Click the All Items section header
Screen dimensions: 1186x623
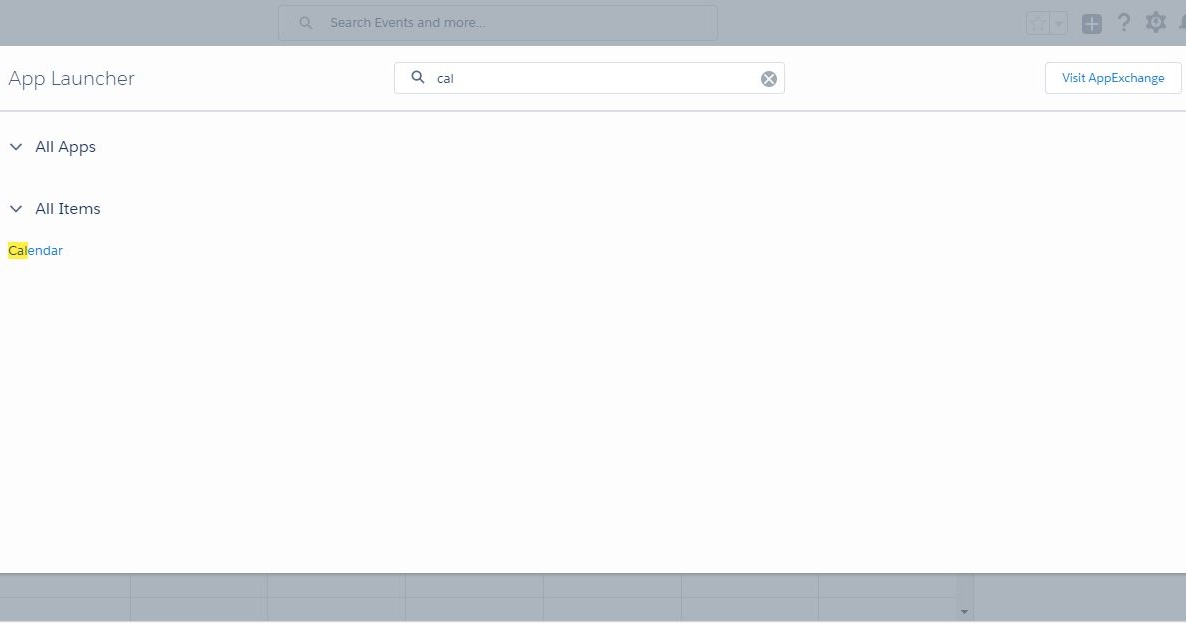pos(68,208)
